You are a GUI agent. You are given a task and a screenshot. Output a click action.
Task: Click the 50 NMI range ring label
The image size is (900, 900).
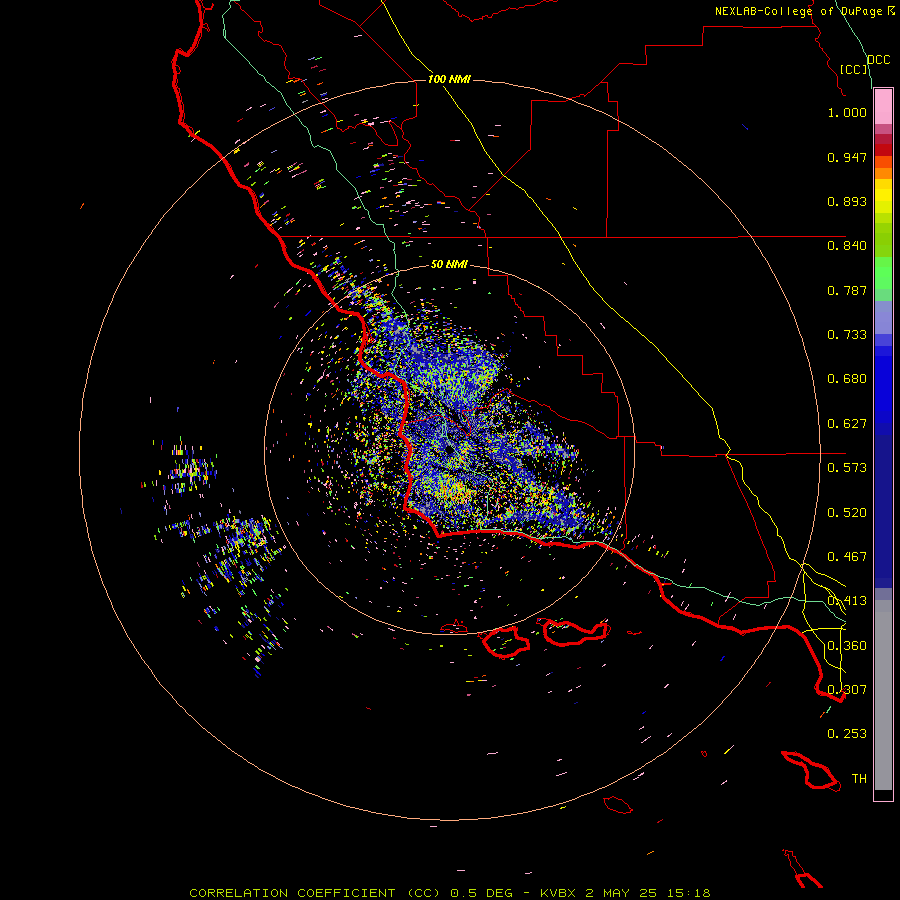449,265
